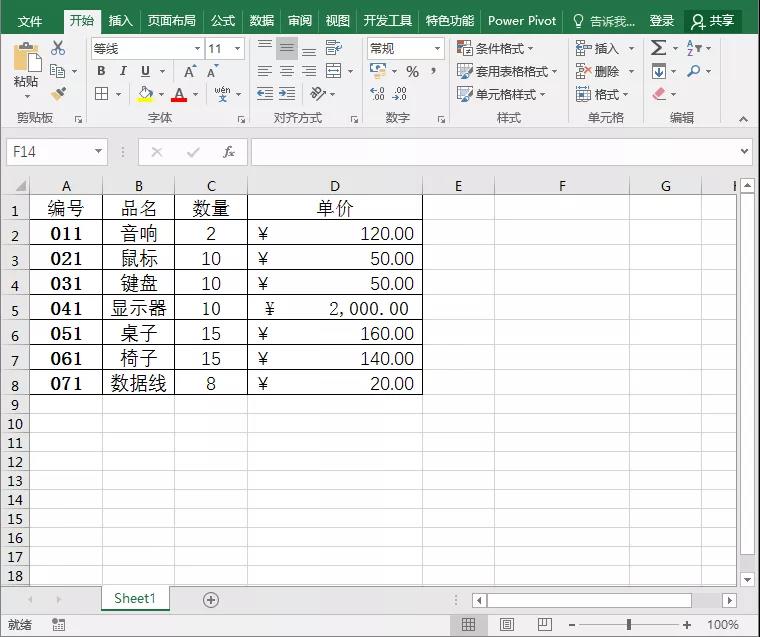Click the Cut scissors icon
Viewport: 760px width, 637px height.
(58, 48)
